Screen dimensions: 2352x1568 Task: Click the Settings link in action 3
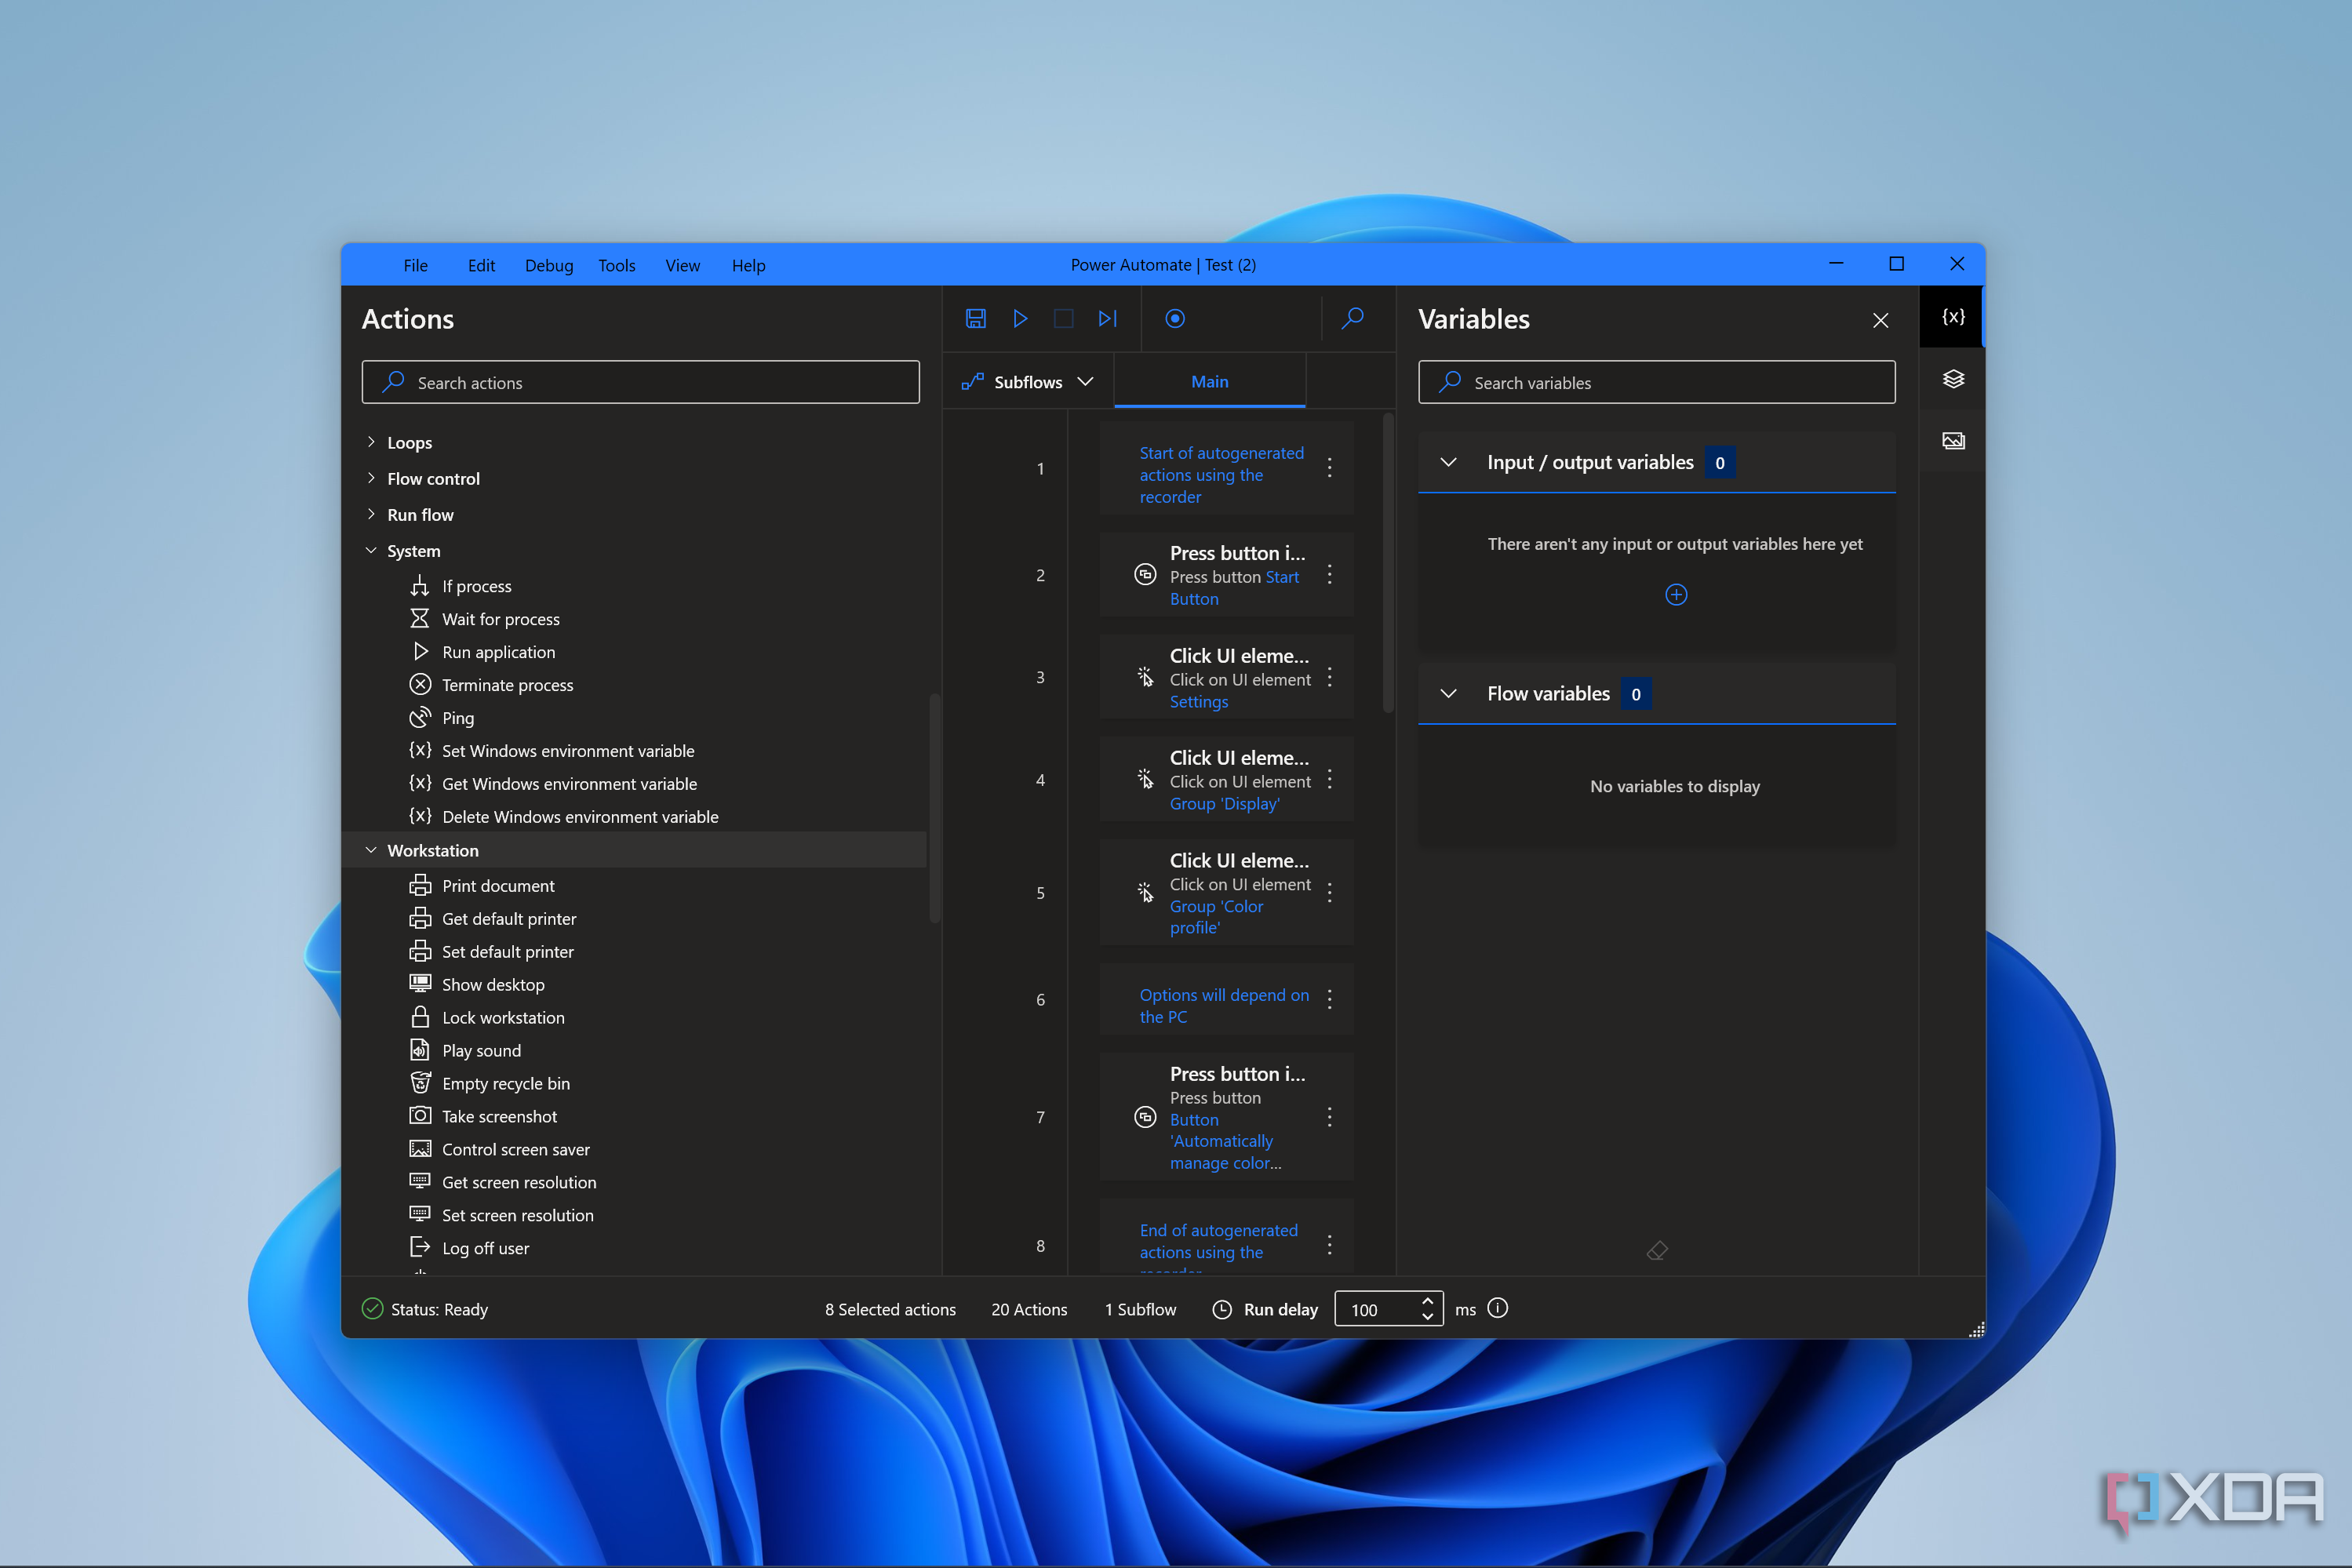[1199, 702]
